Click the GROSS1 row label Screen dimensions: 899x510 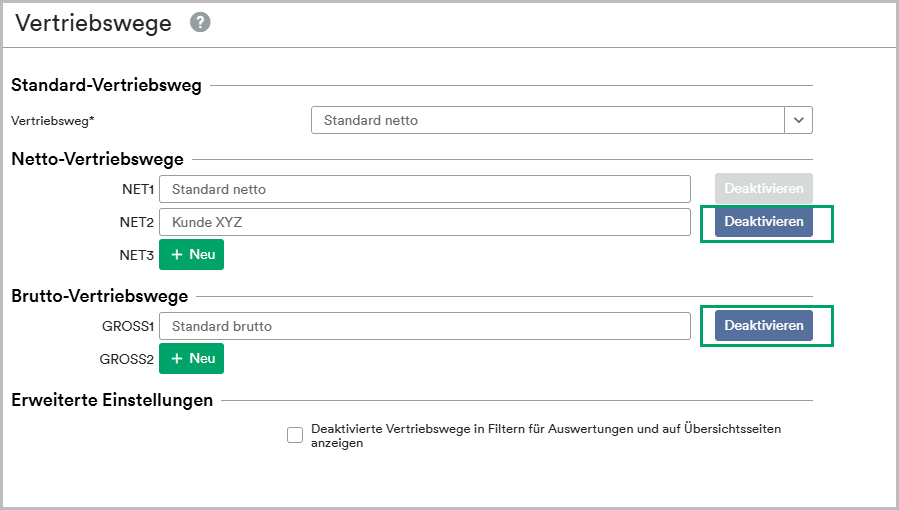pyautogui.click(x=128, y=326)
